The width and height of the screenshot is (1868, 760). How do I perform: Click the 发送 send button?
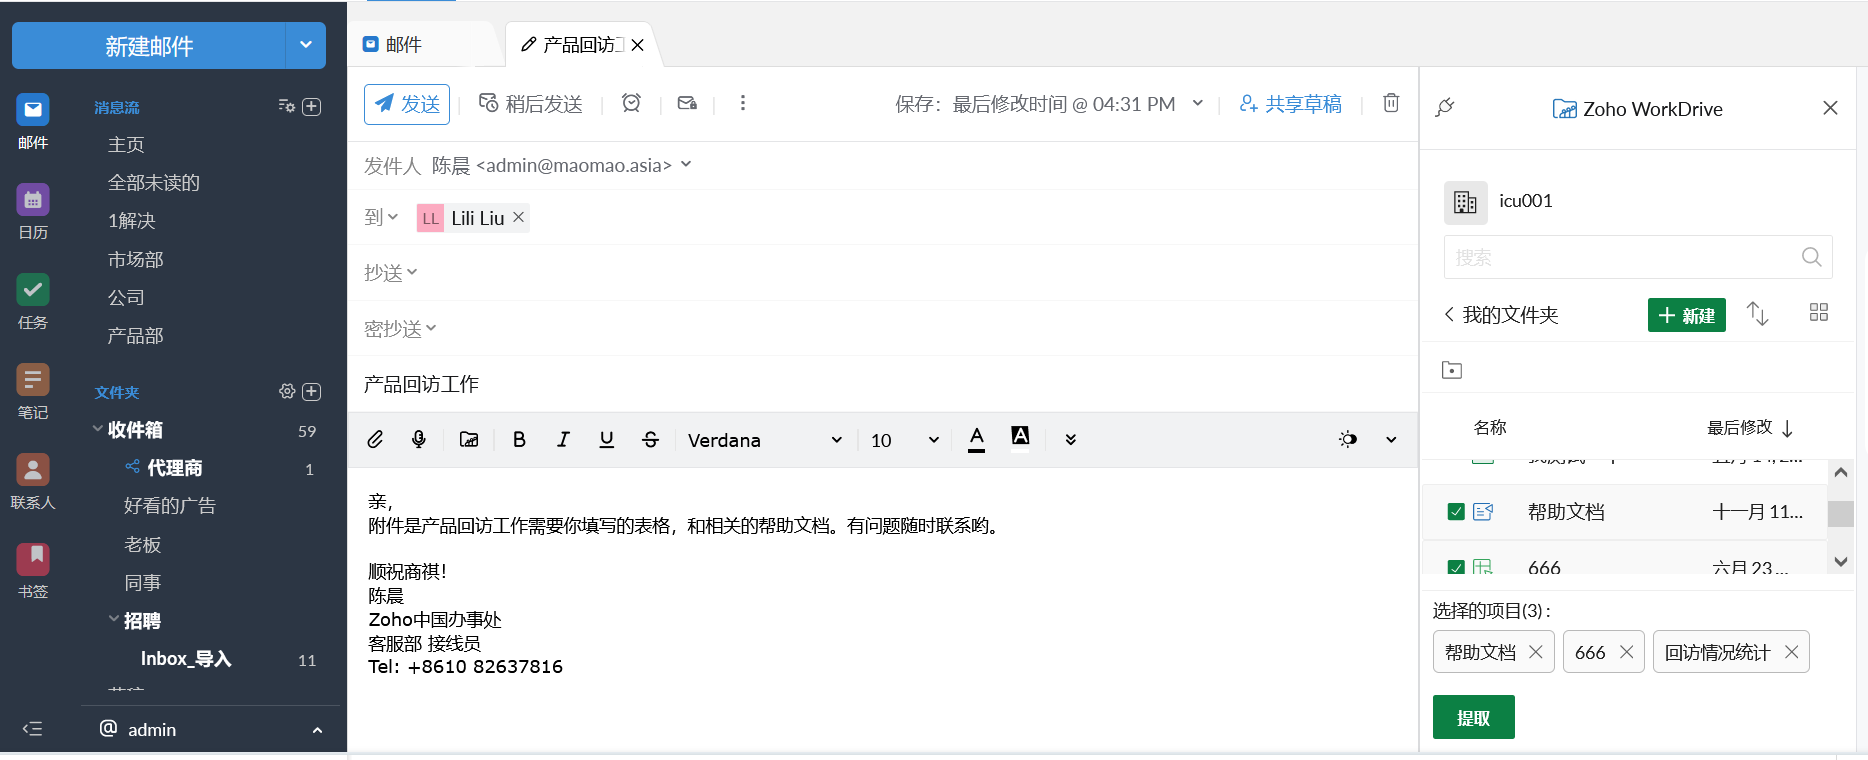pyautogui.click(x=407, y=104)
